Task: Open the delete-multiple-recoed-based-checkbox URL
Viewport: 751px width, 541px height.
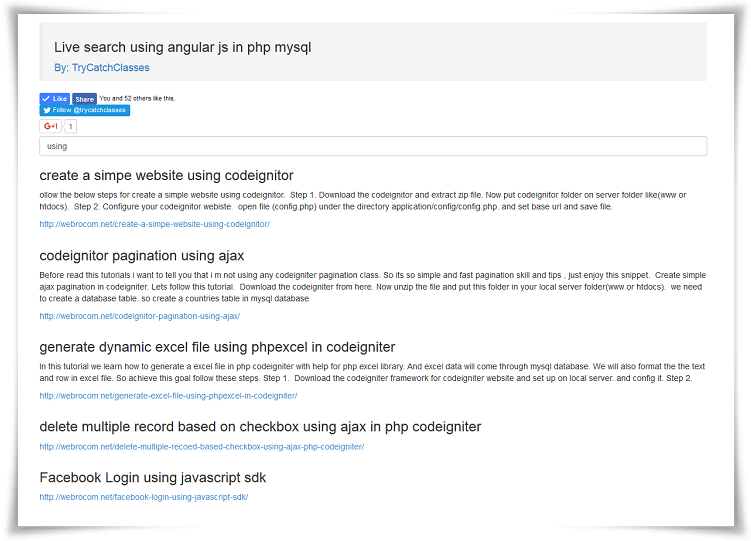Action: click(201, 447)
